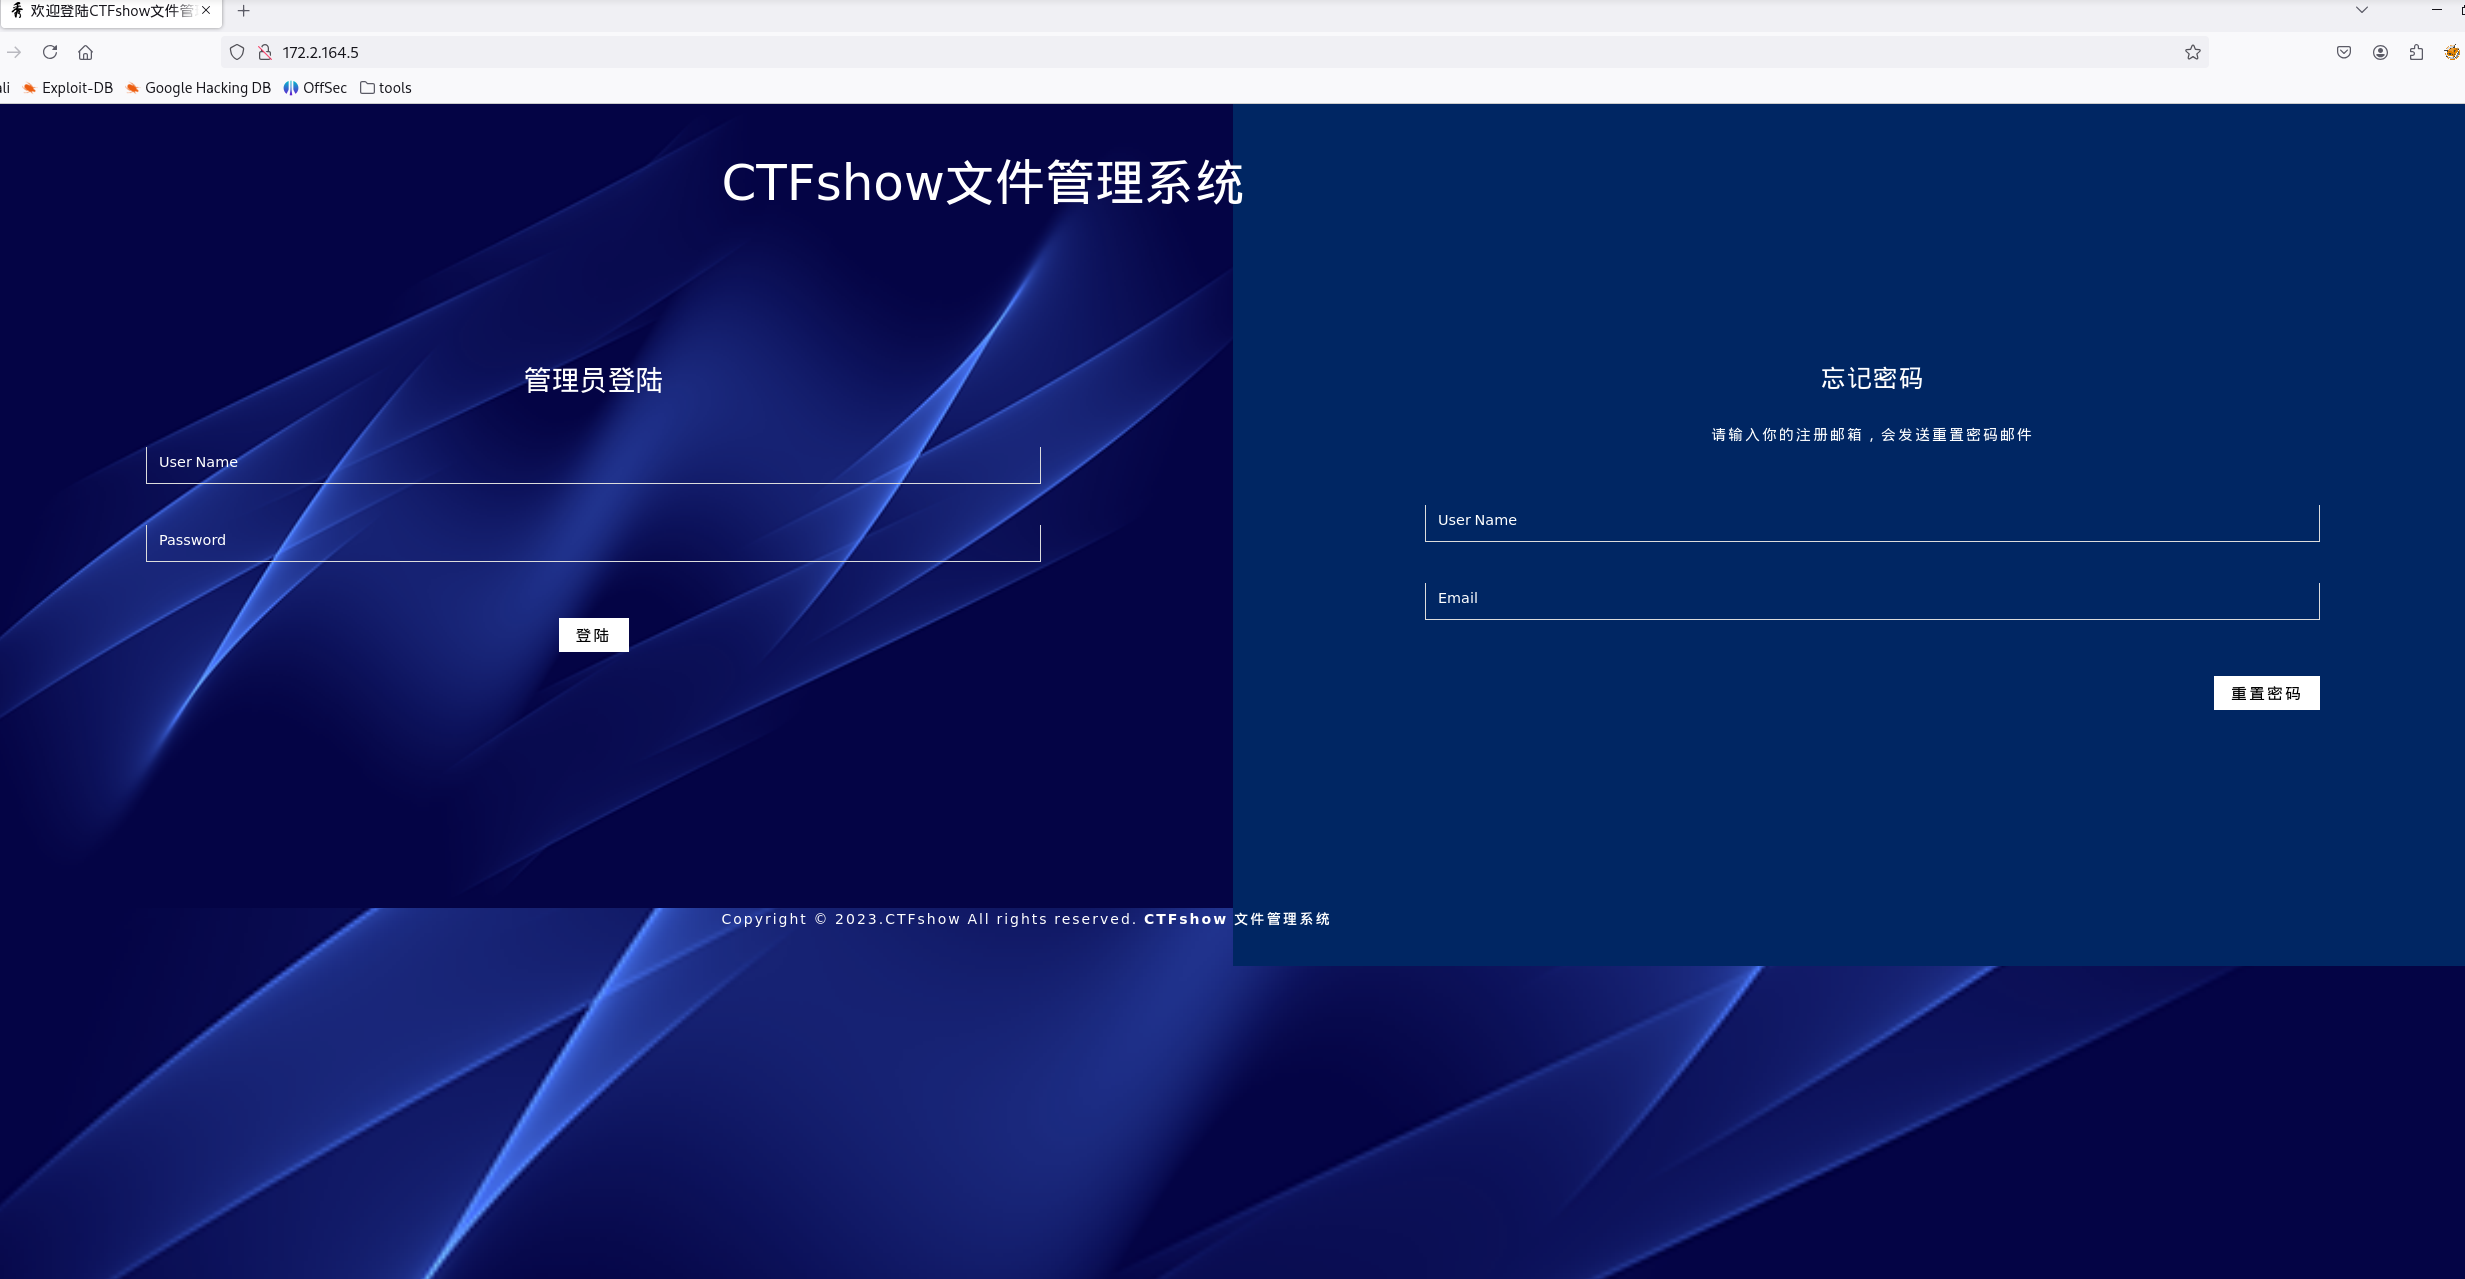The height and width of the screenshot is (1279, 2465).
Task: Focus the Password input field
Action: pos(593,542)
